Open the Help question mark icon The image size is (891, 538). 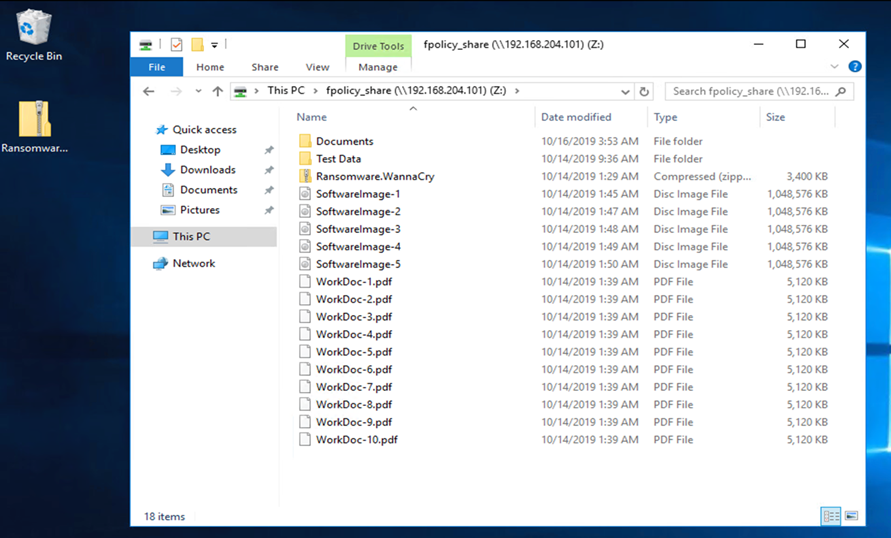(x=855, y=67)
